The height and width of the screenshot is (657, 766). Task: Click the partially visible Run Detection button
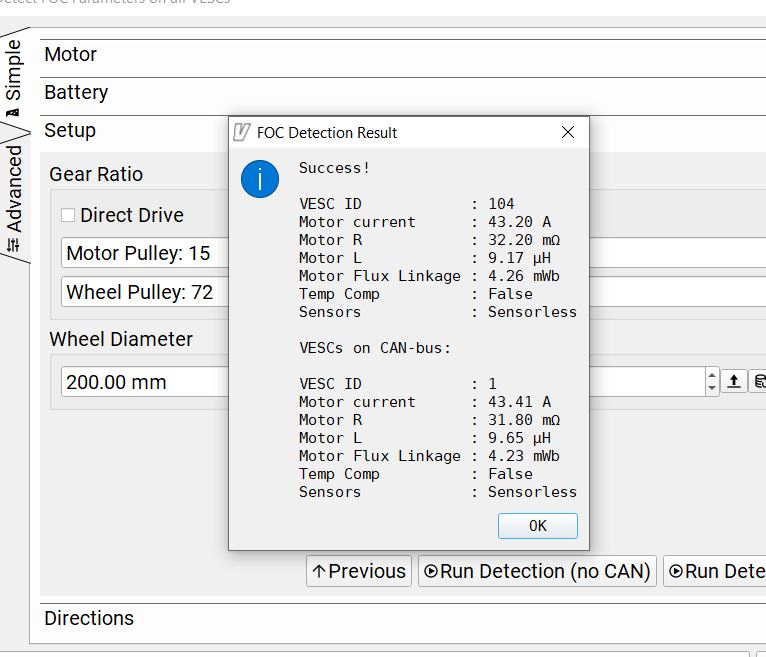[715, 571]
